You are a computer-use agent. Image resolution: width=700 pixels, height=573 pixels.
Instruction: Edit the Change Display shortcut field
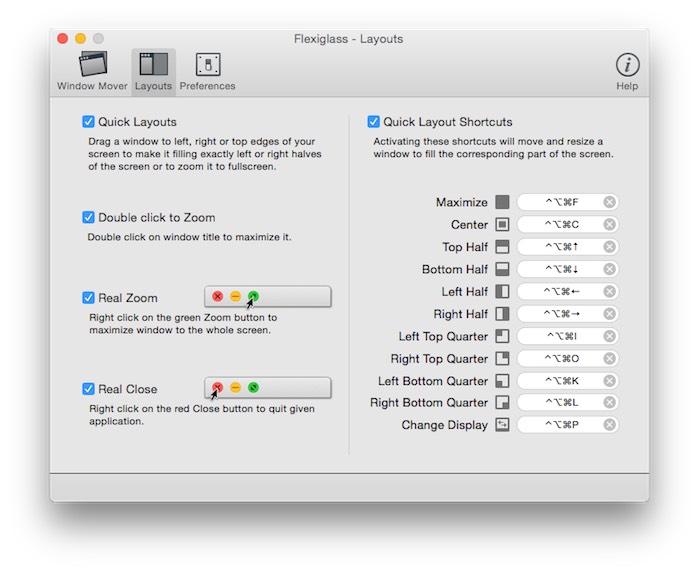click(x=567, y=424)
